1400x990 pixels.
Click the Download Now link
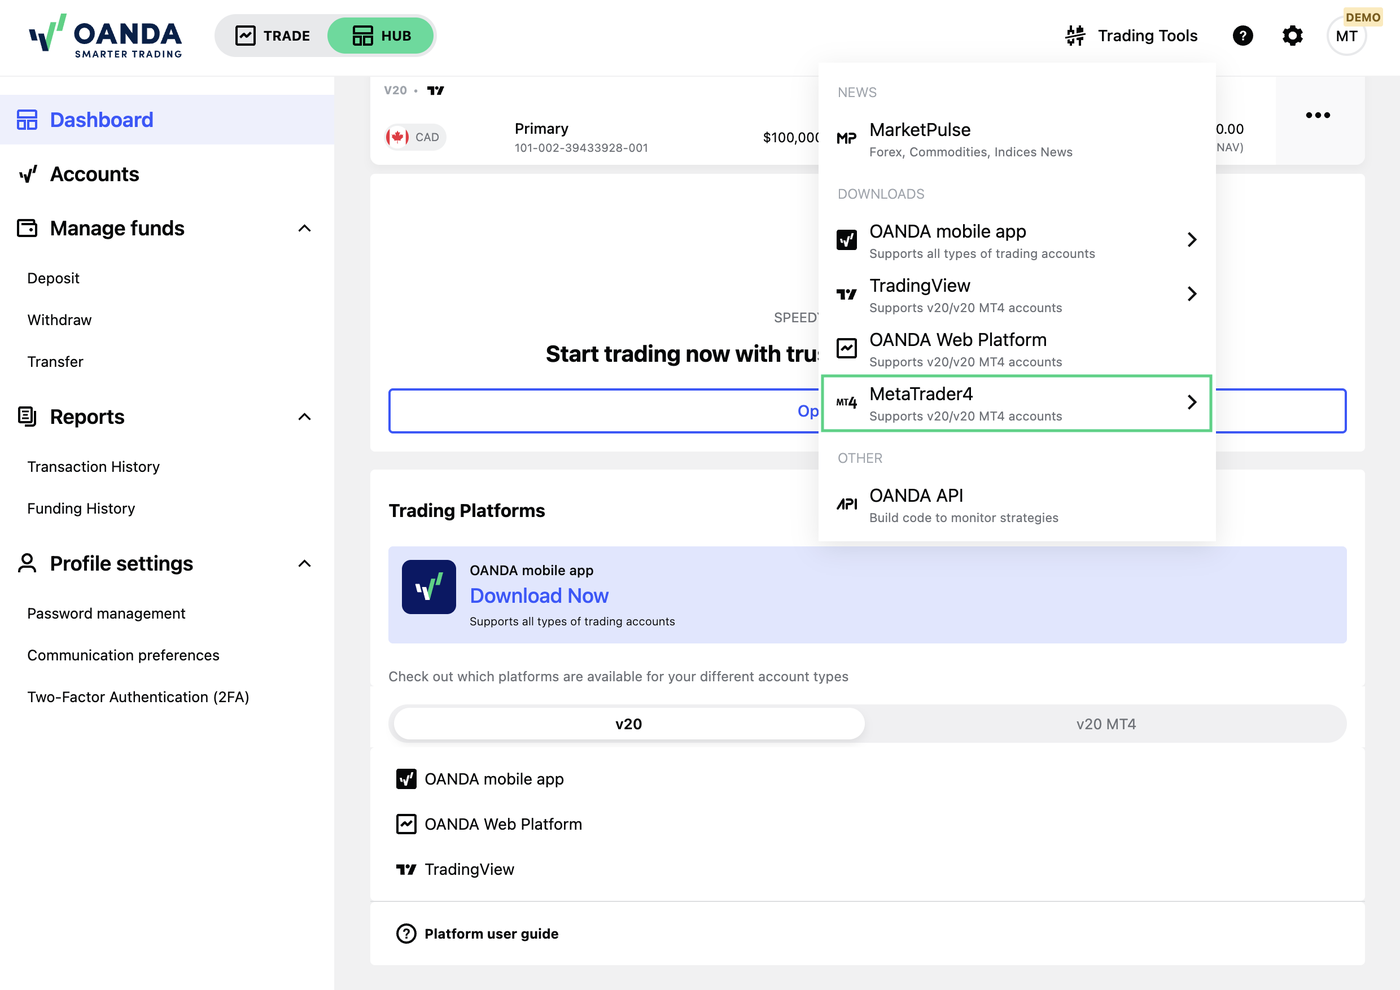click(539, 596)
